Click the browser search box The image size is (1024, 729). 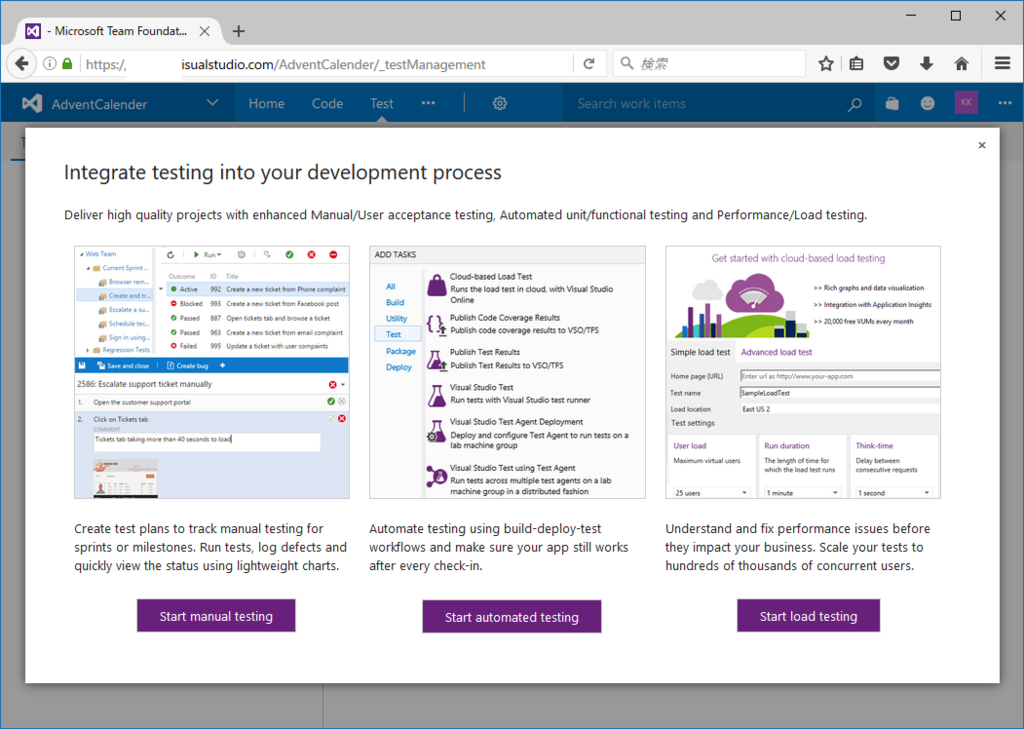[709, 63]
